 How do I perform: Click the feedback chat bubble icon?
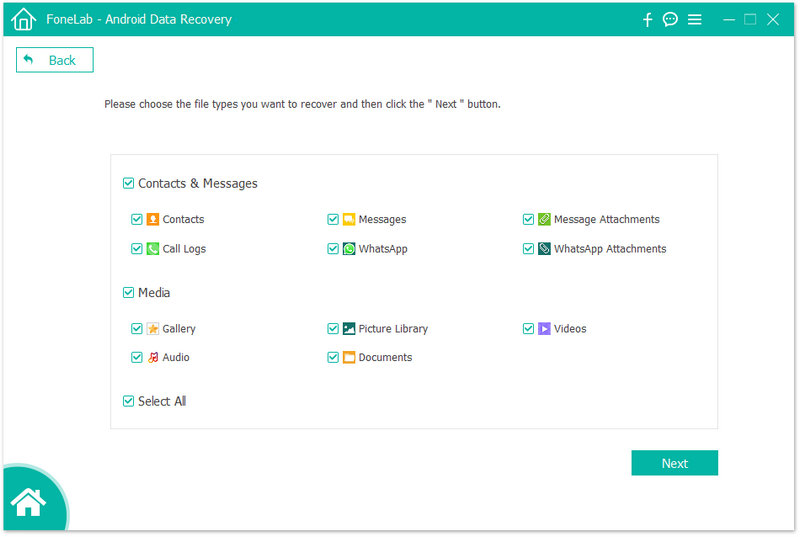(671, 20)
